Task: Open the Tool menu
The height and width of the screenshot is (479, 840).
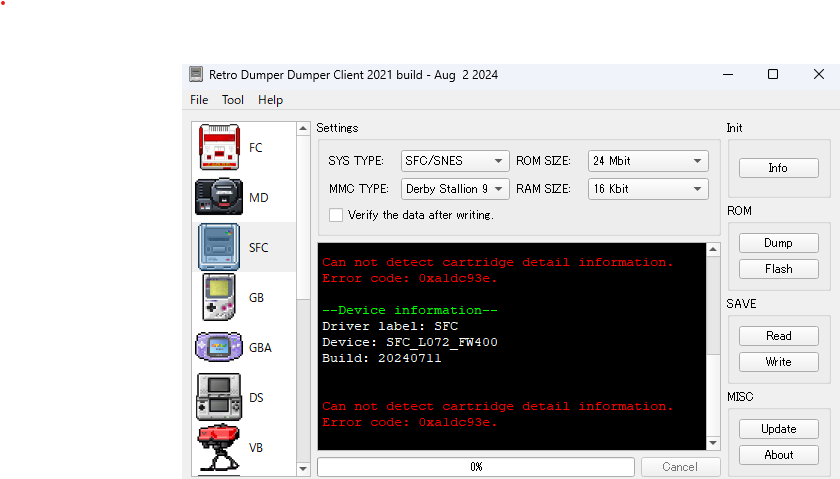Action: (233, 100)
